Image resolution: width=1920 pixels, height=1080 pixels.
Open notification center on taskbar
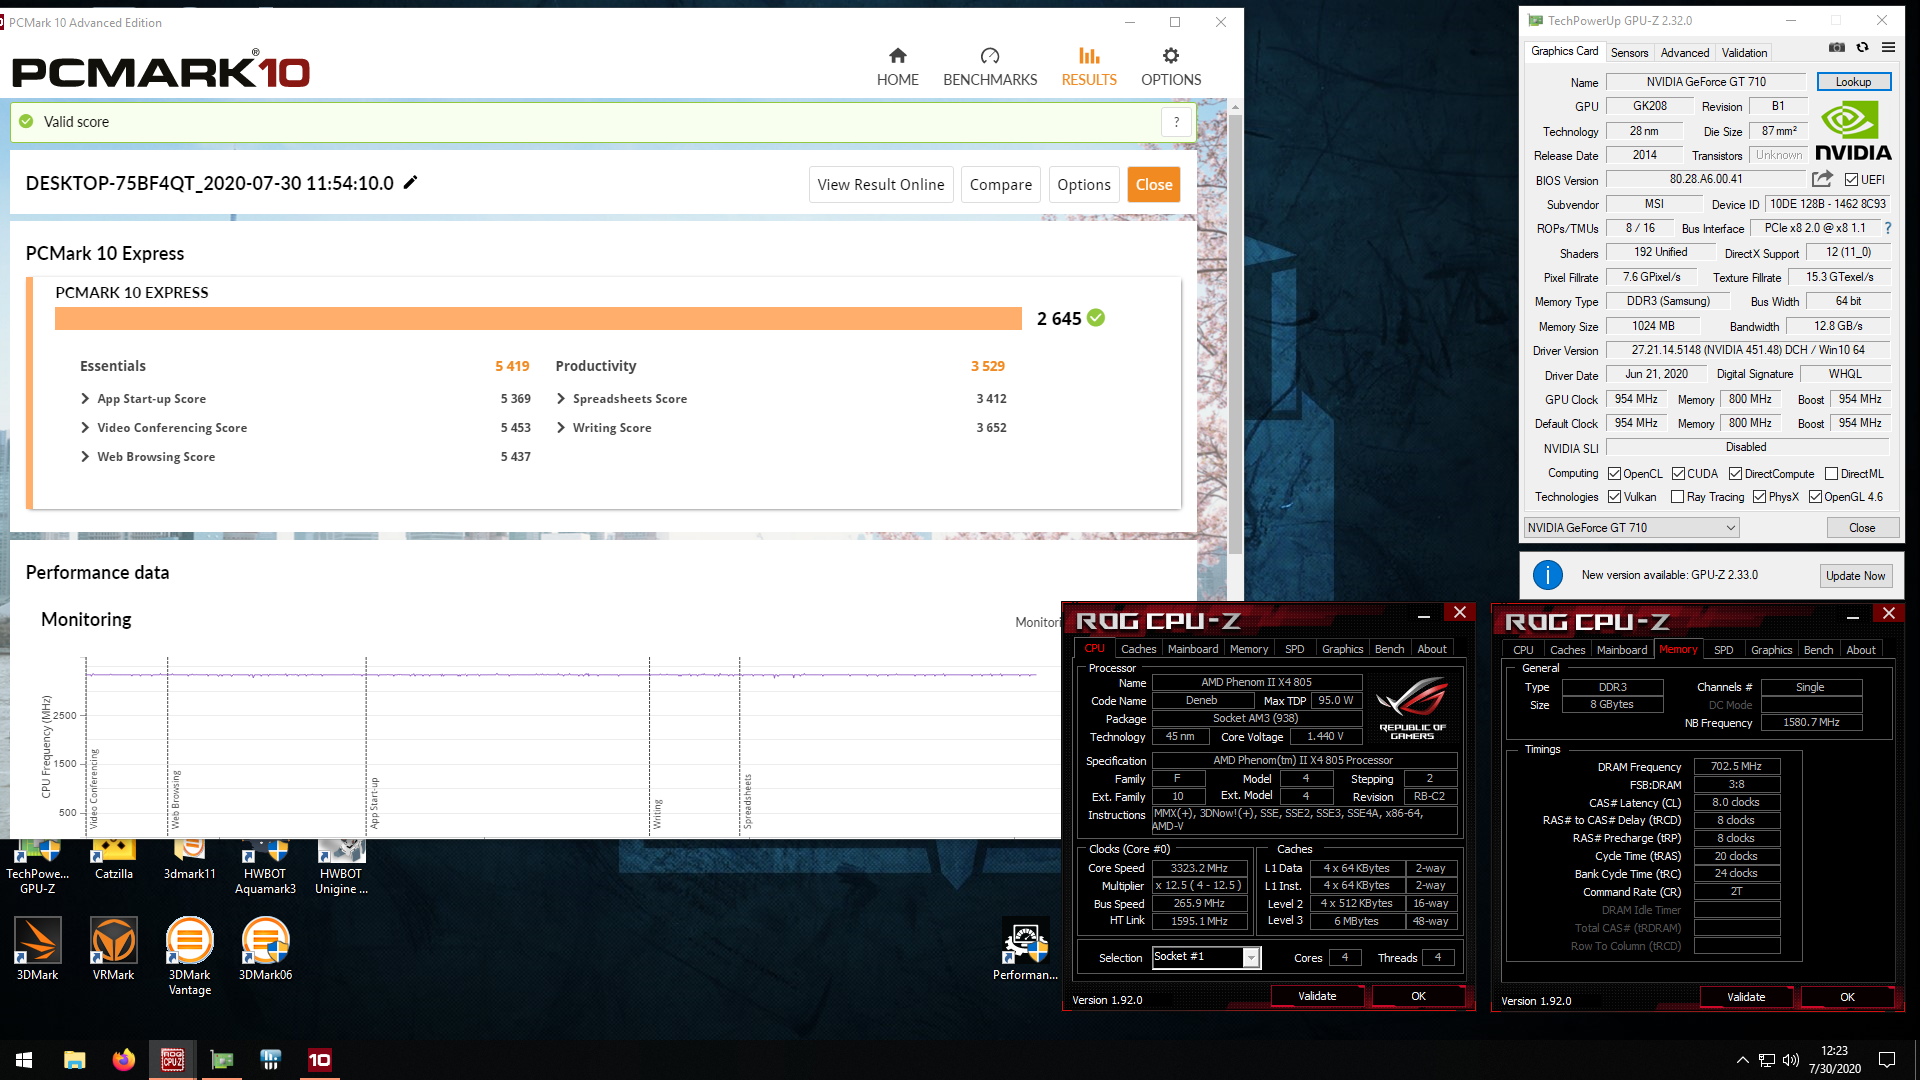pyautogui.click(x=1887, y=1060)
